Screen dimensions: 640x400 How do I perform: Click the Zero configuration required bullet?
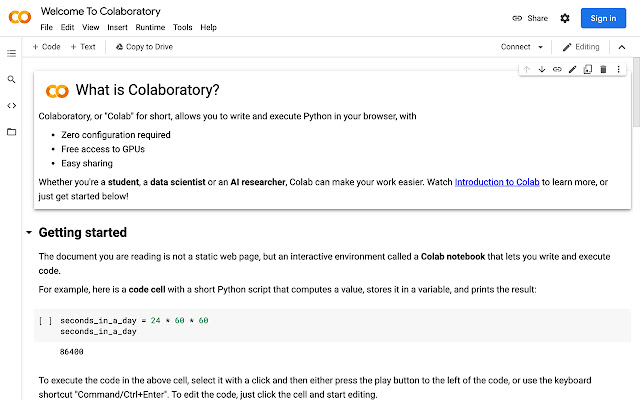[x=116, y=135]
